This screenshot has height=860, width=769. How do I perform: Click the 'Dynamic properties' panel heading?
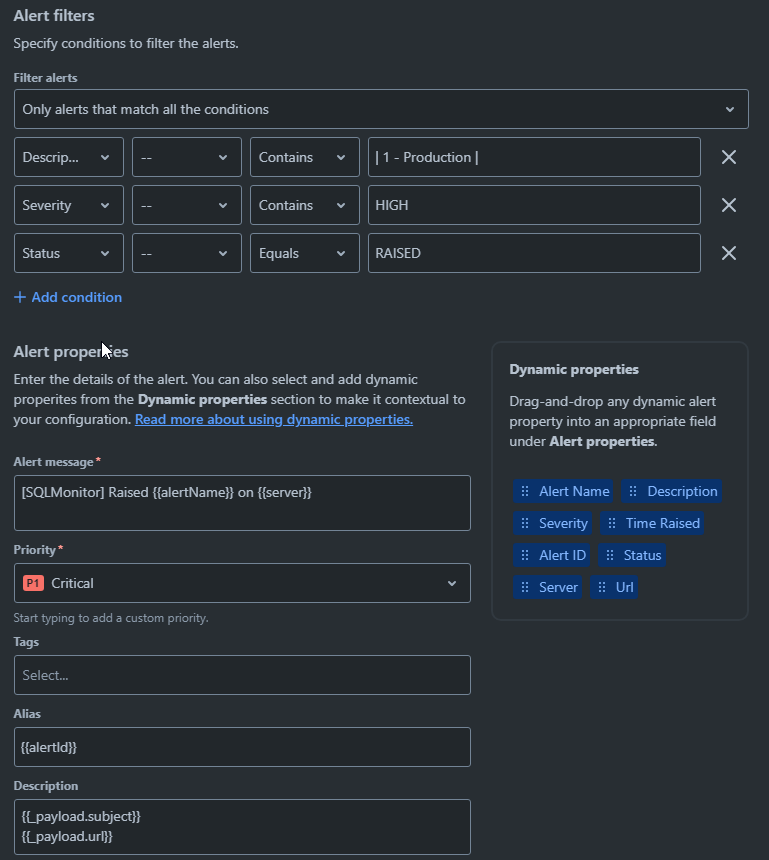click(x=574, y=370)
